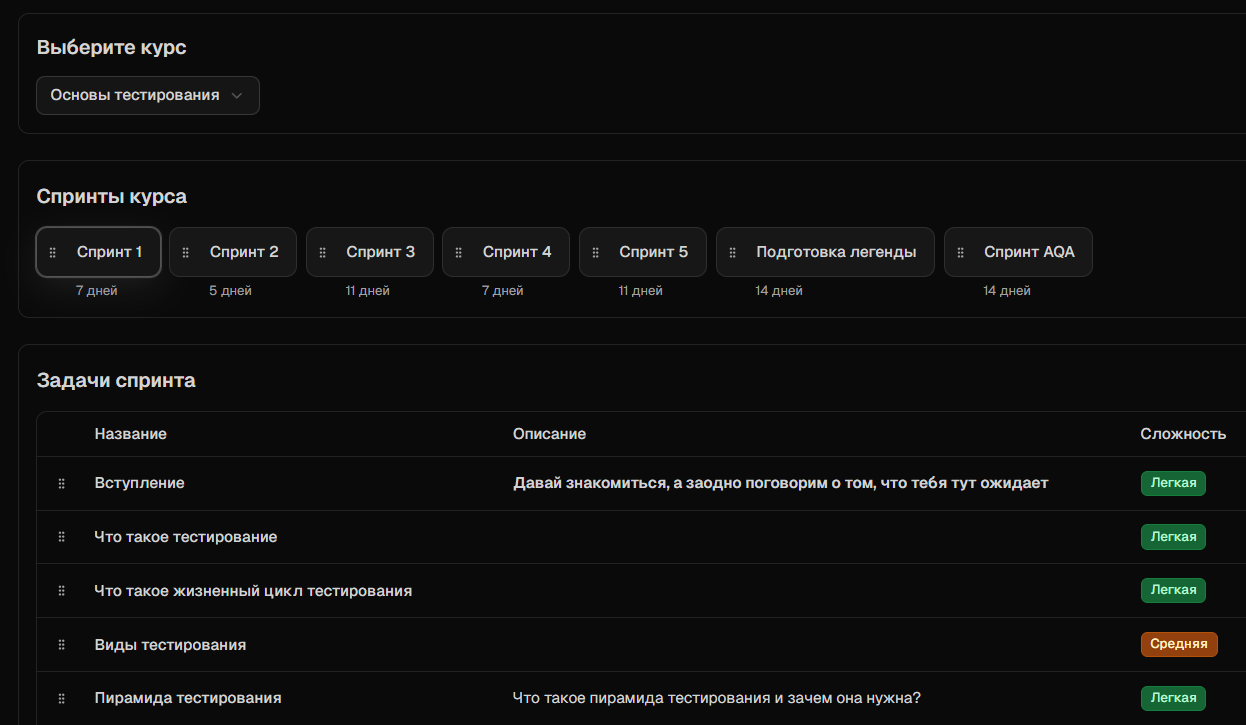Open the Подготовка легенды sprint
Viewport: 1246px width, 725px height.
(x=835, y=252)
